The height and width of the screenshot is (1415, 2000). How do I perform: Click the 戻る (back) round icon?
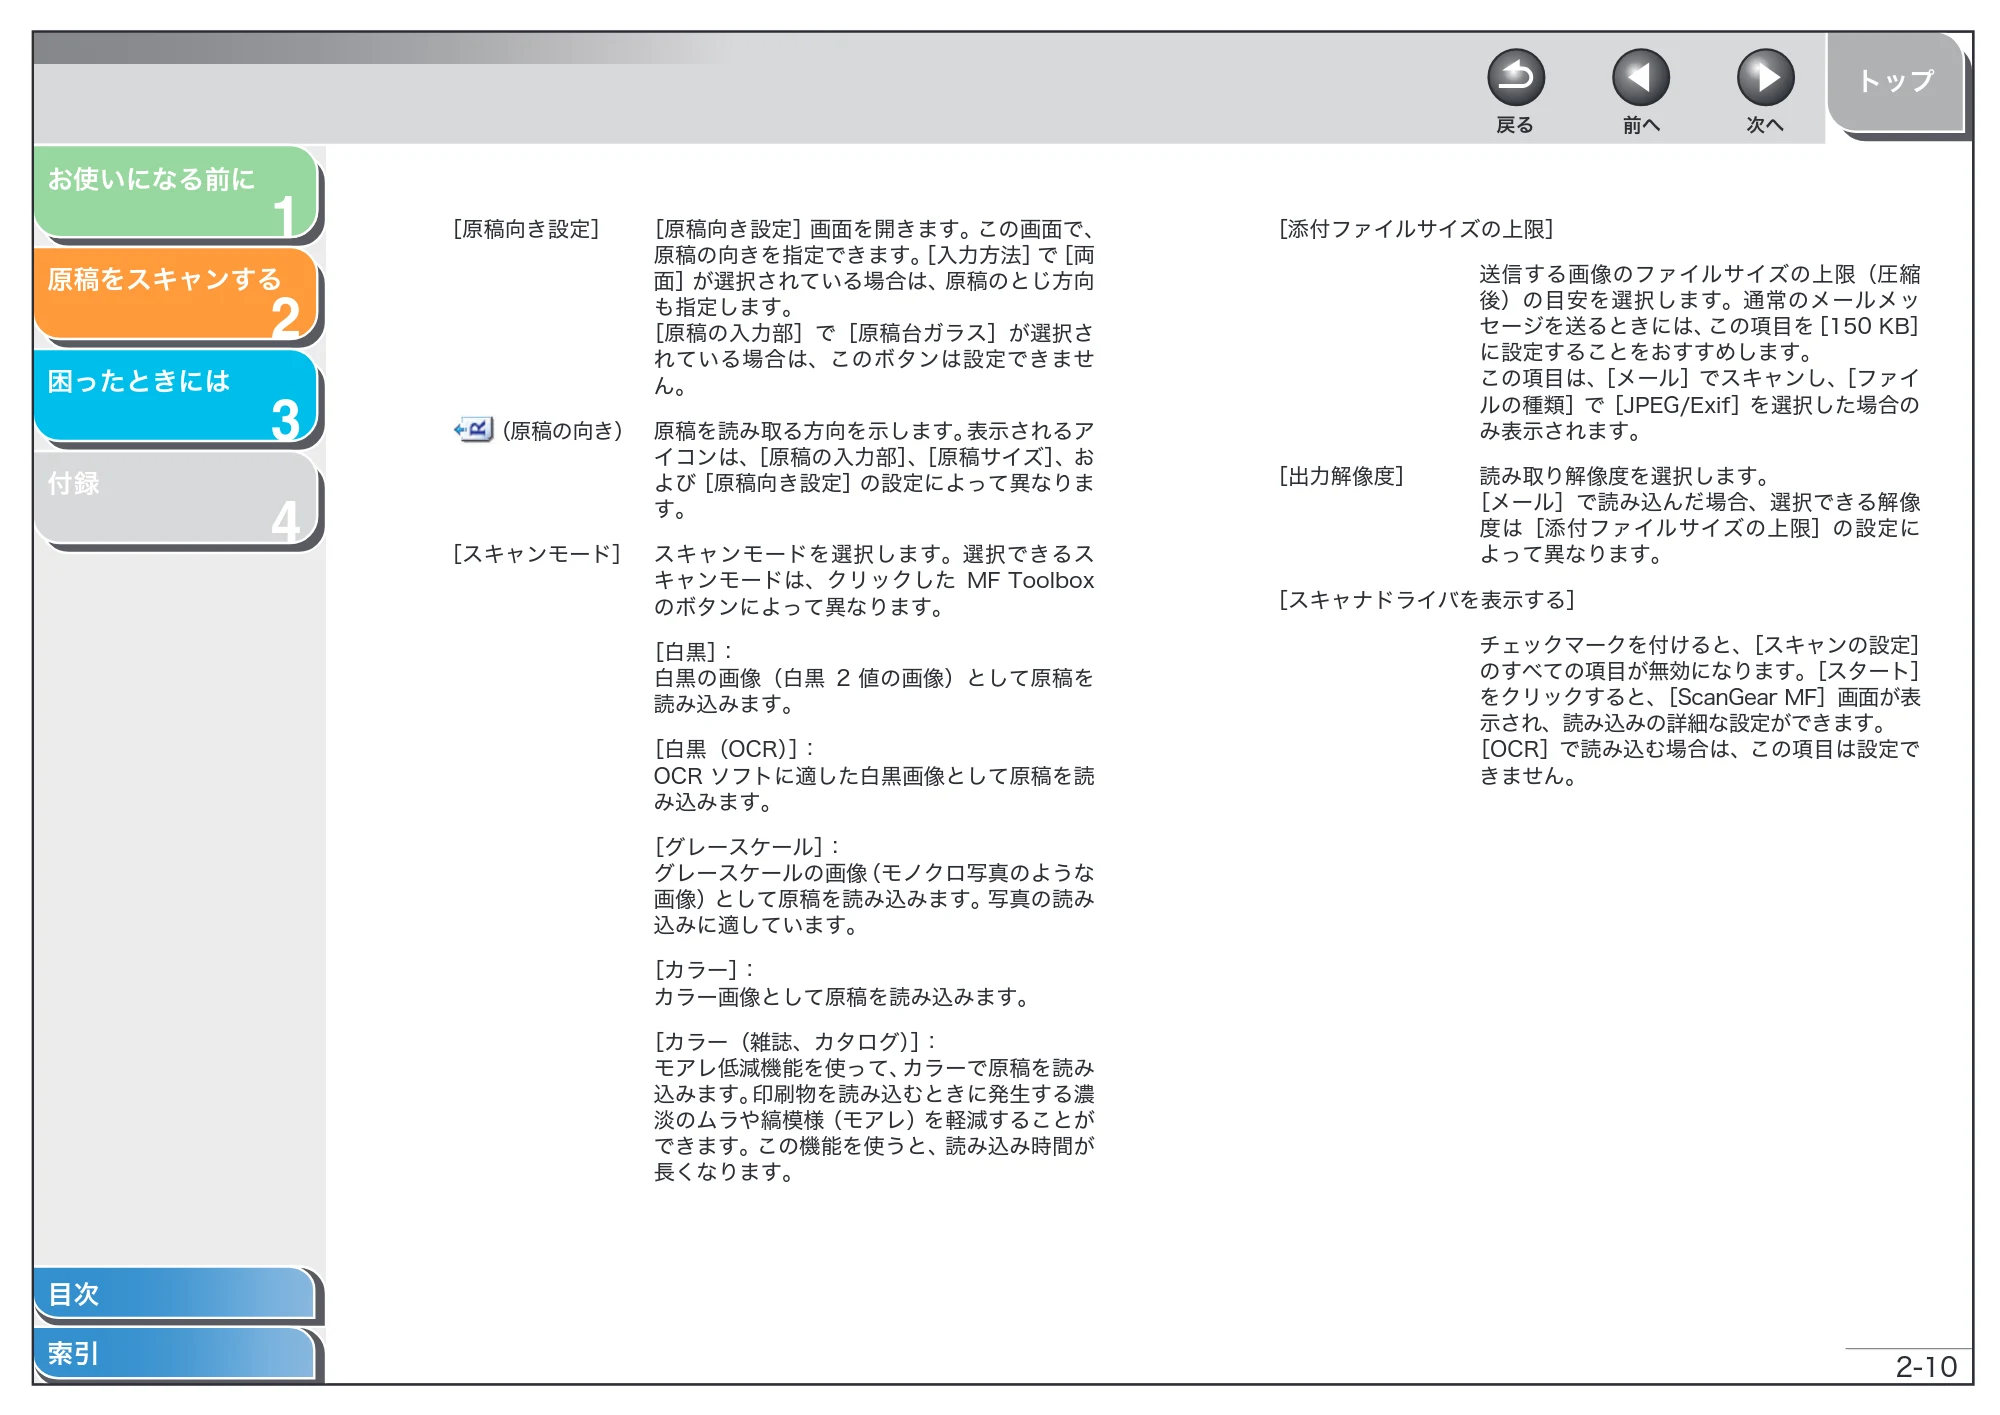(1515, 78)
